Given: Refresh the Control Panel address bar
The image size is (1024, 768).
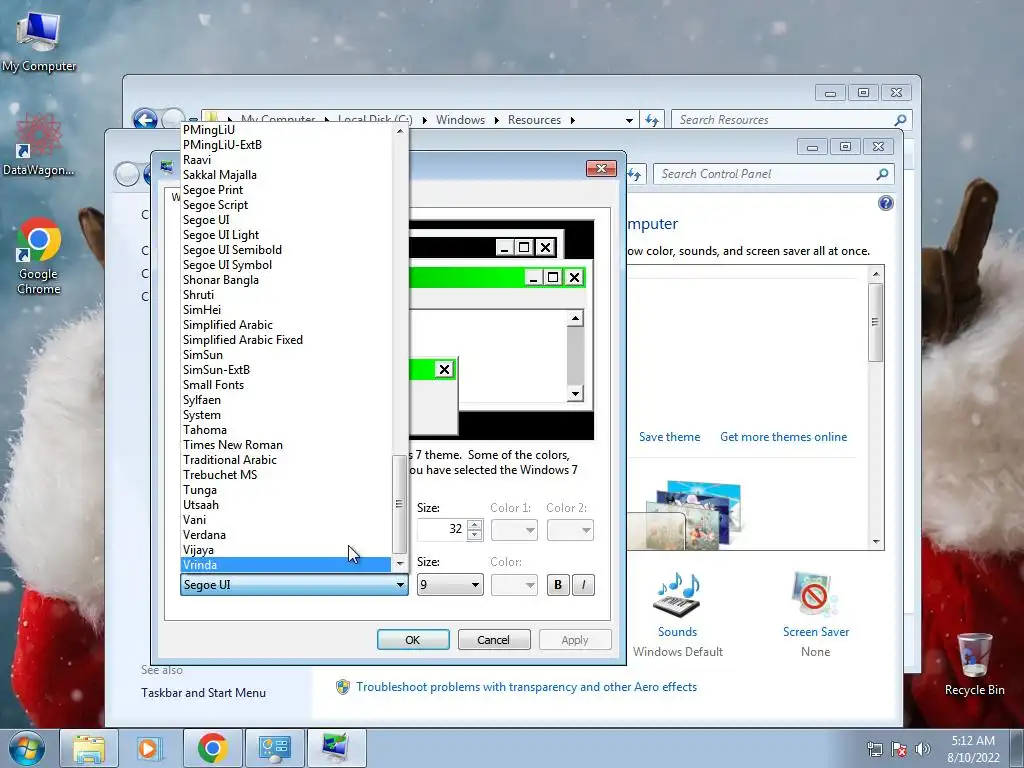Looking at the screenshot, I should pyautogui.click(x=634, y=174).
